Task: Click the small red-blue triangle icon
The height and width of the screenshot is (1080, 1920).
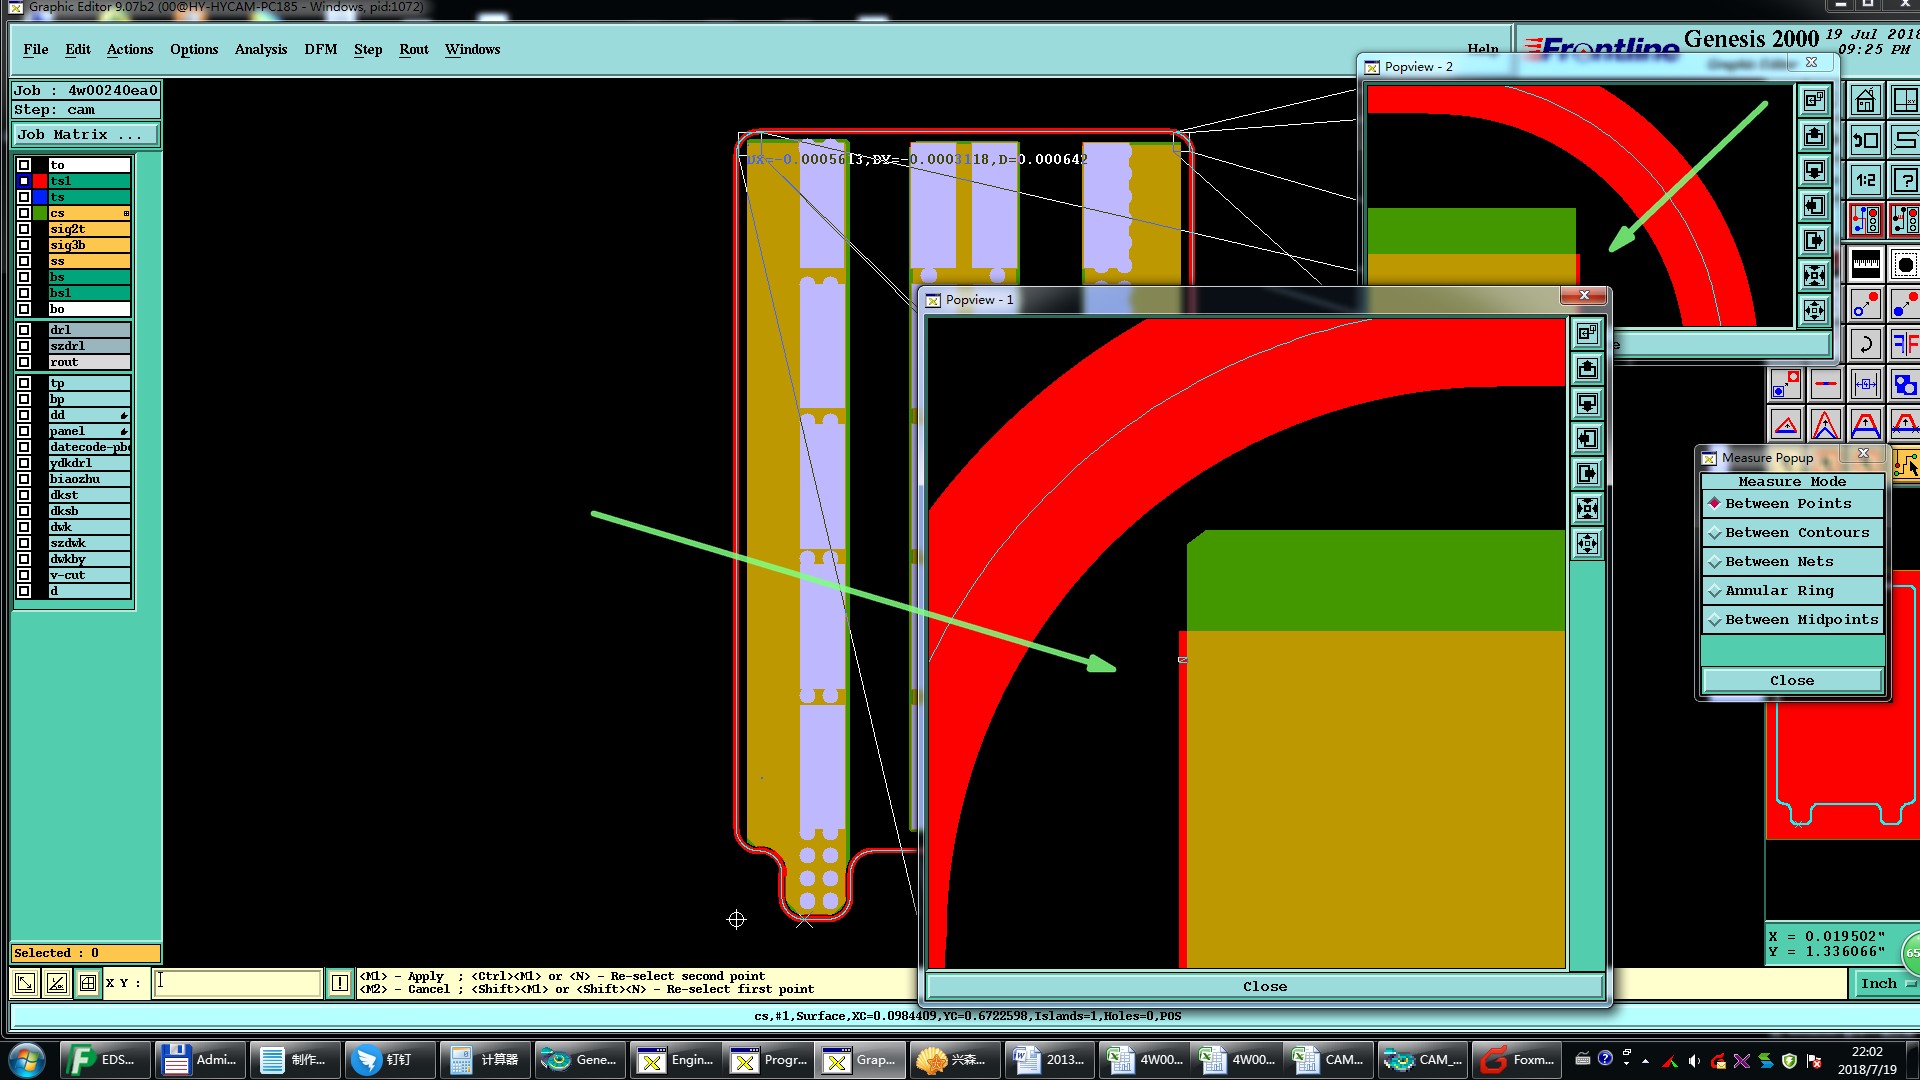Action: (1785, 425)
